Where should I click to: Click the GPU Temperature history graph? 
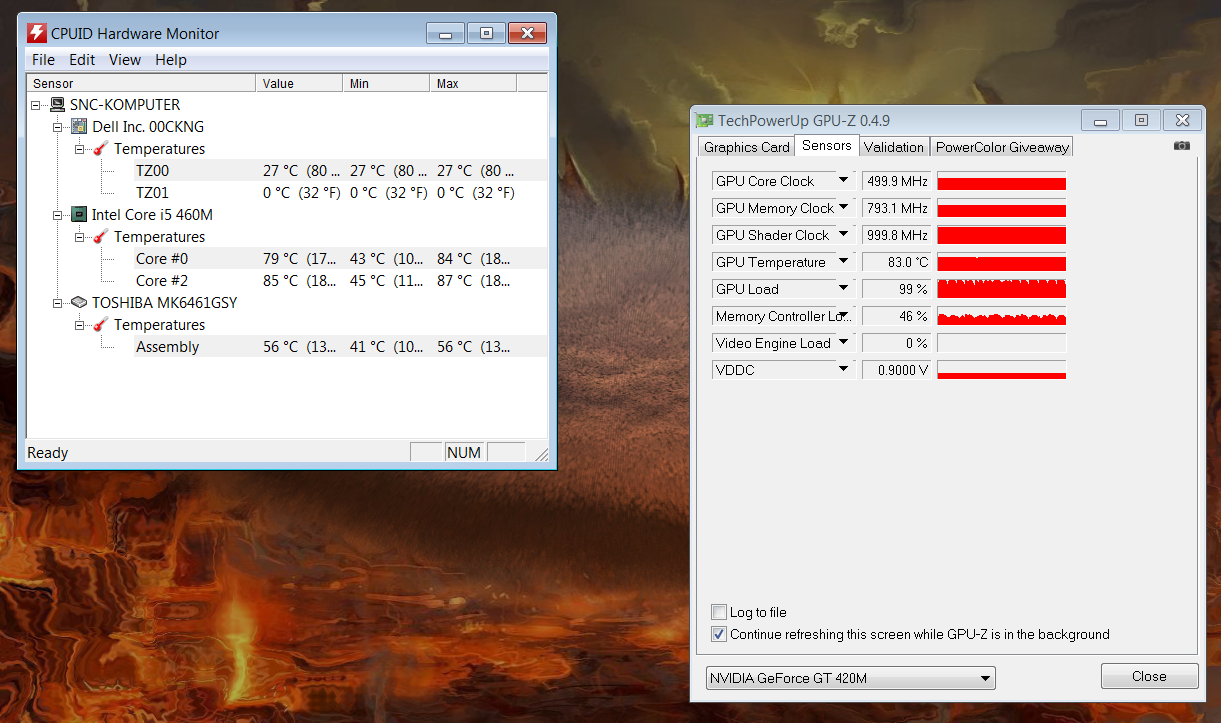point(1001,262)
